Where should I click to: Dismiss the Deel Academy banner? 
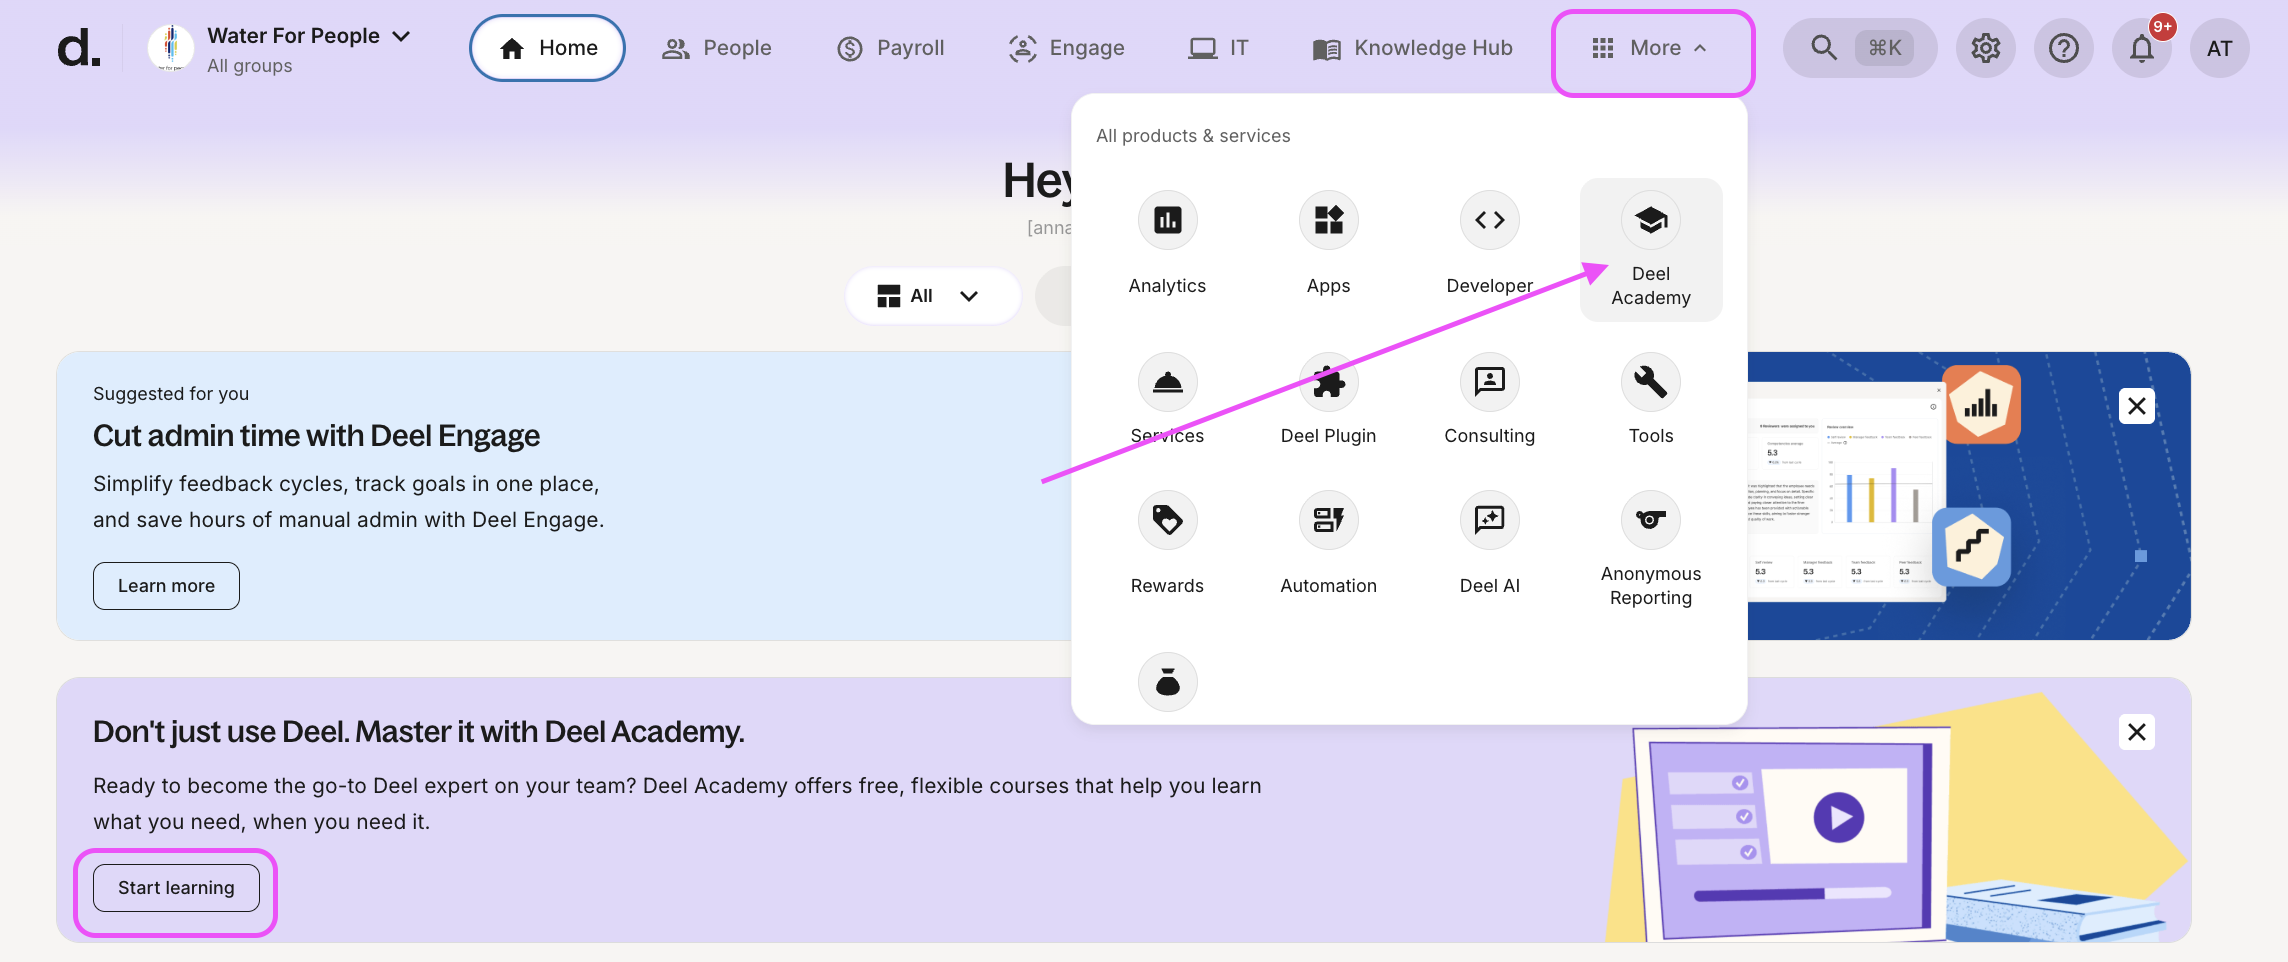pyautogui.click(x=2136, y=732)
